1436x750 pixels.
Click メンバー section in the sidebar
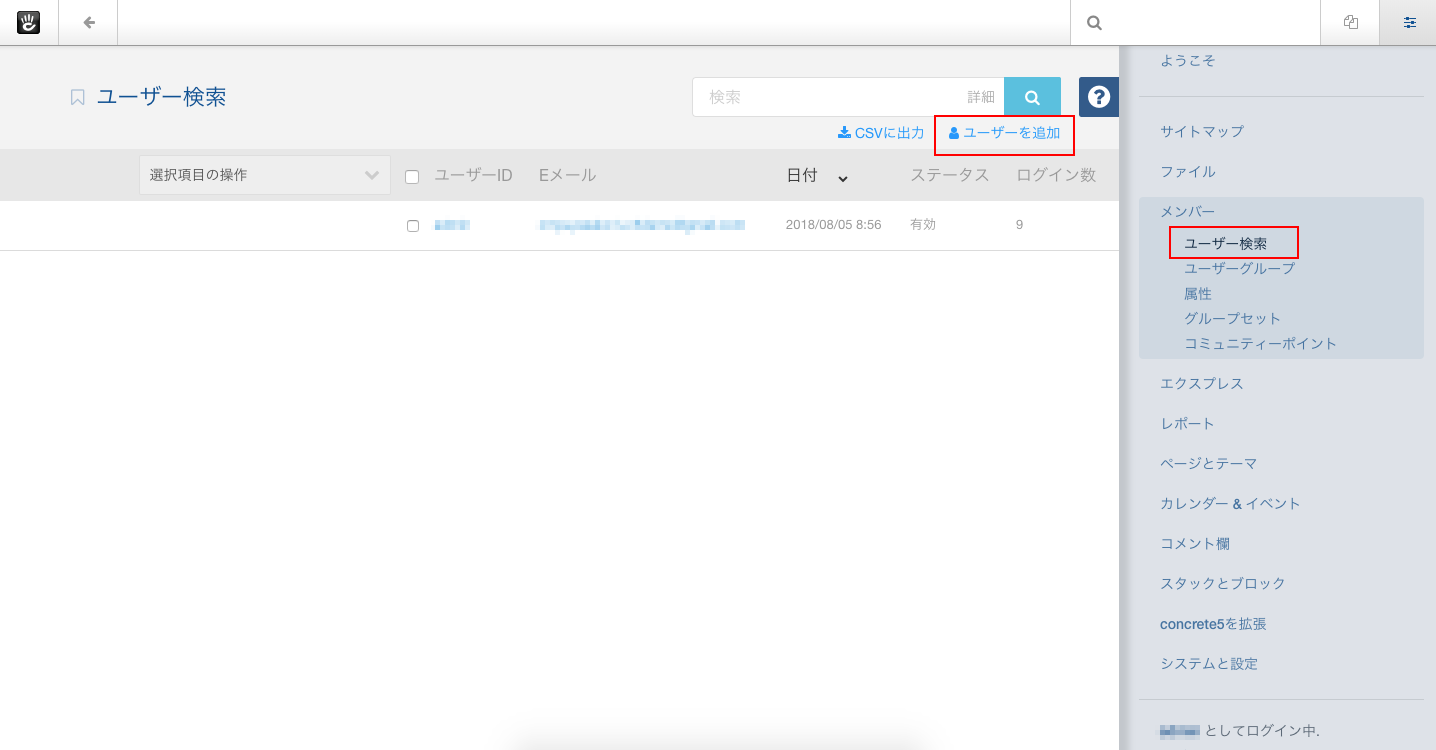pos(1187,211)
